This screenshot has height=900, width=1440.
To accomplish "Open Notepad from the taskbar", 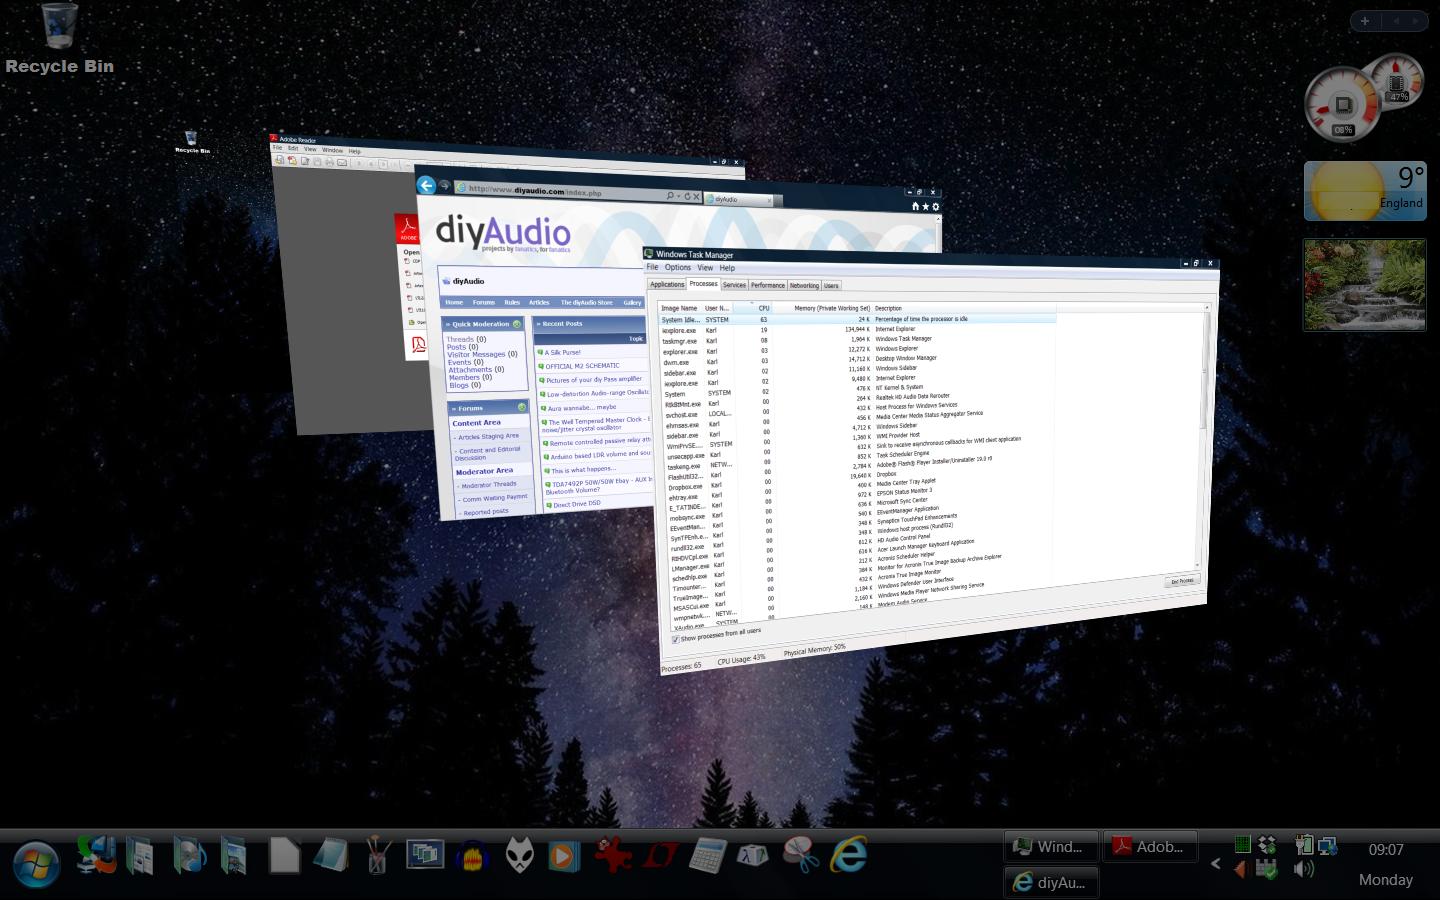I will (330, 856).
